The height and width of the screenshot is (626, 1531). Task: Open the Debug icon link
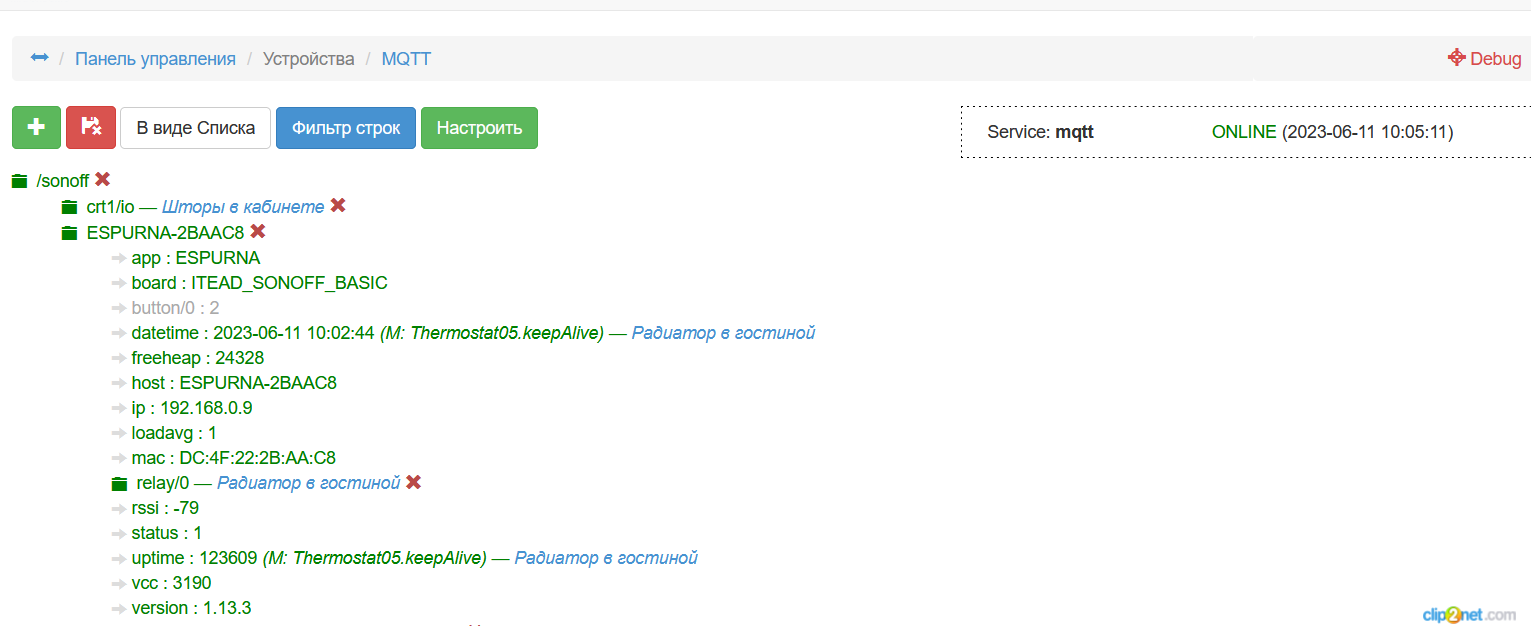click(1484, 58)
